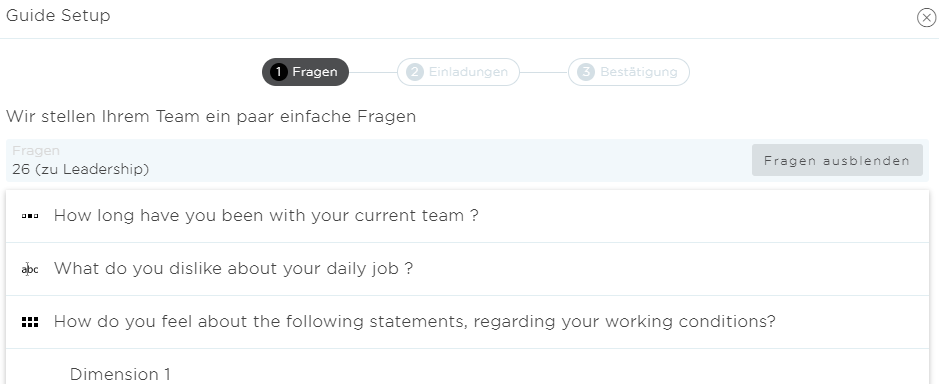
Task: Select 'How long have you been with your current team' question
Action: pos(468,216)
